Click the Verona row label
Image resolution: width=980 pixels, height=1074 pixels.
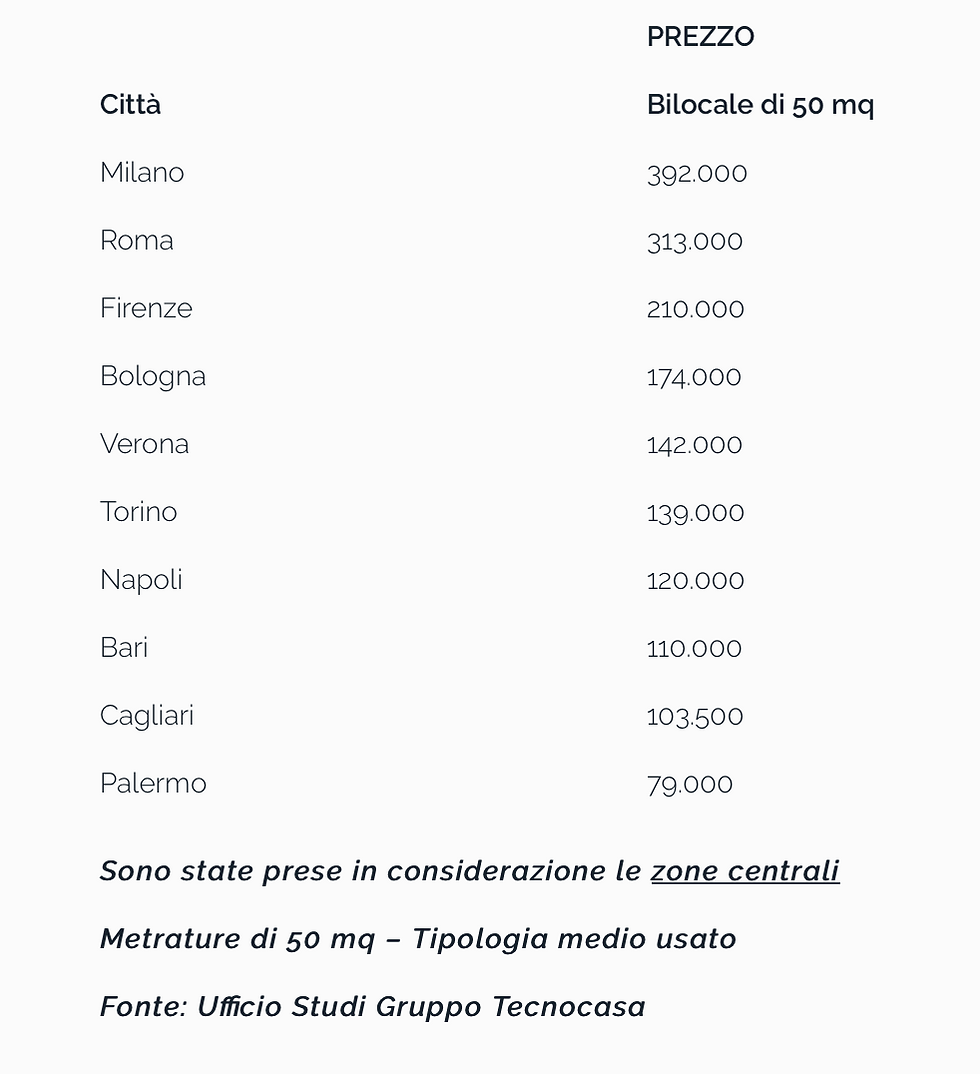pos(144,444)
